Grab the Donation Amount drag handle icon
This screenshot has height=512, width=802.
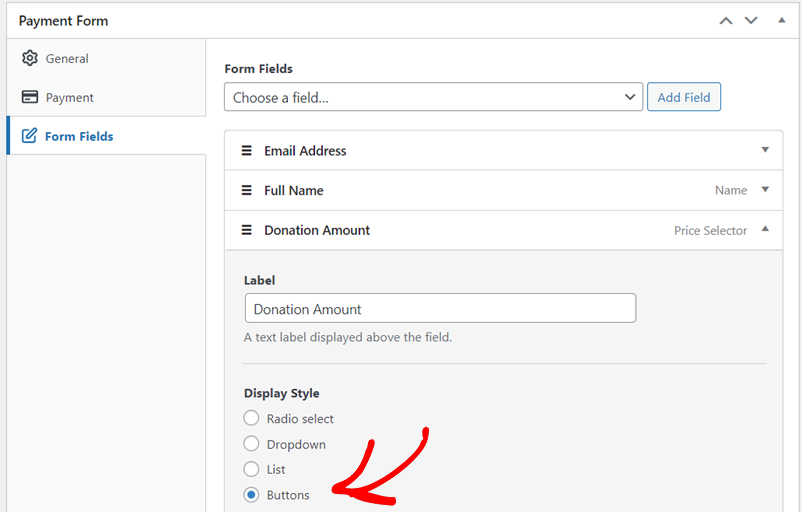pos(247,230)
